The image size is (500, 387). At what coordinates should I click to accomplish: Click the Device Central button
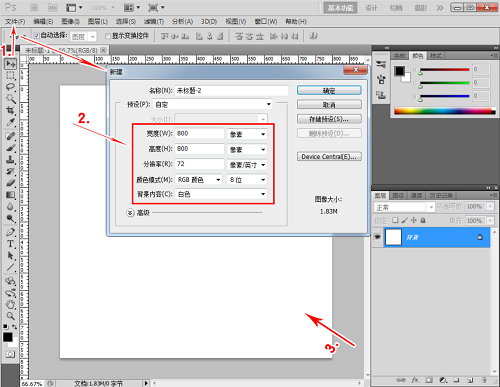click(329, 156)
